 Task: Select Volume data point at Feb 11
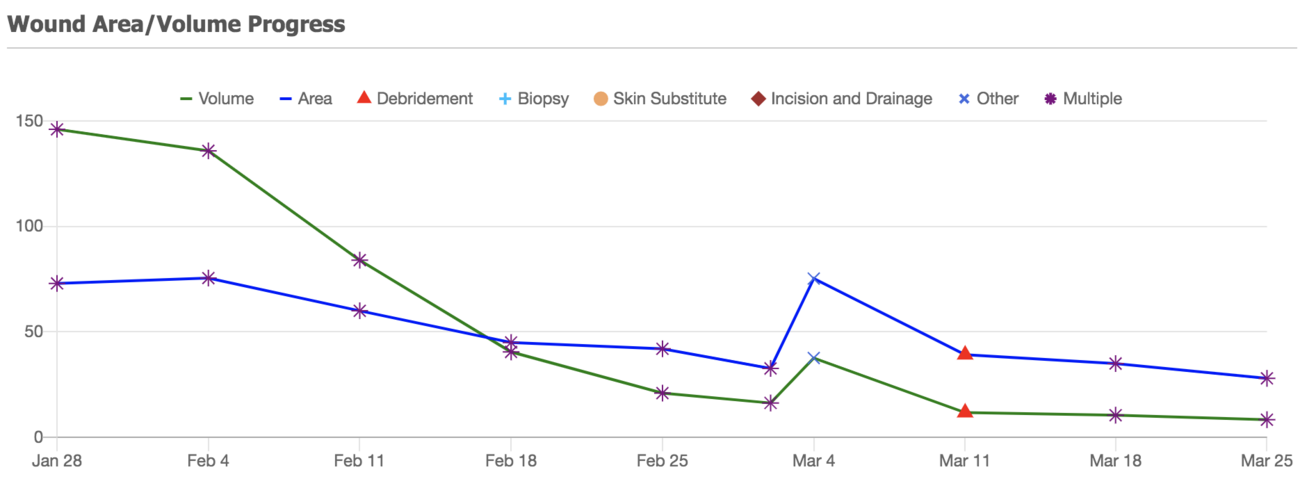[360, 260]
